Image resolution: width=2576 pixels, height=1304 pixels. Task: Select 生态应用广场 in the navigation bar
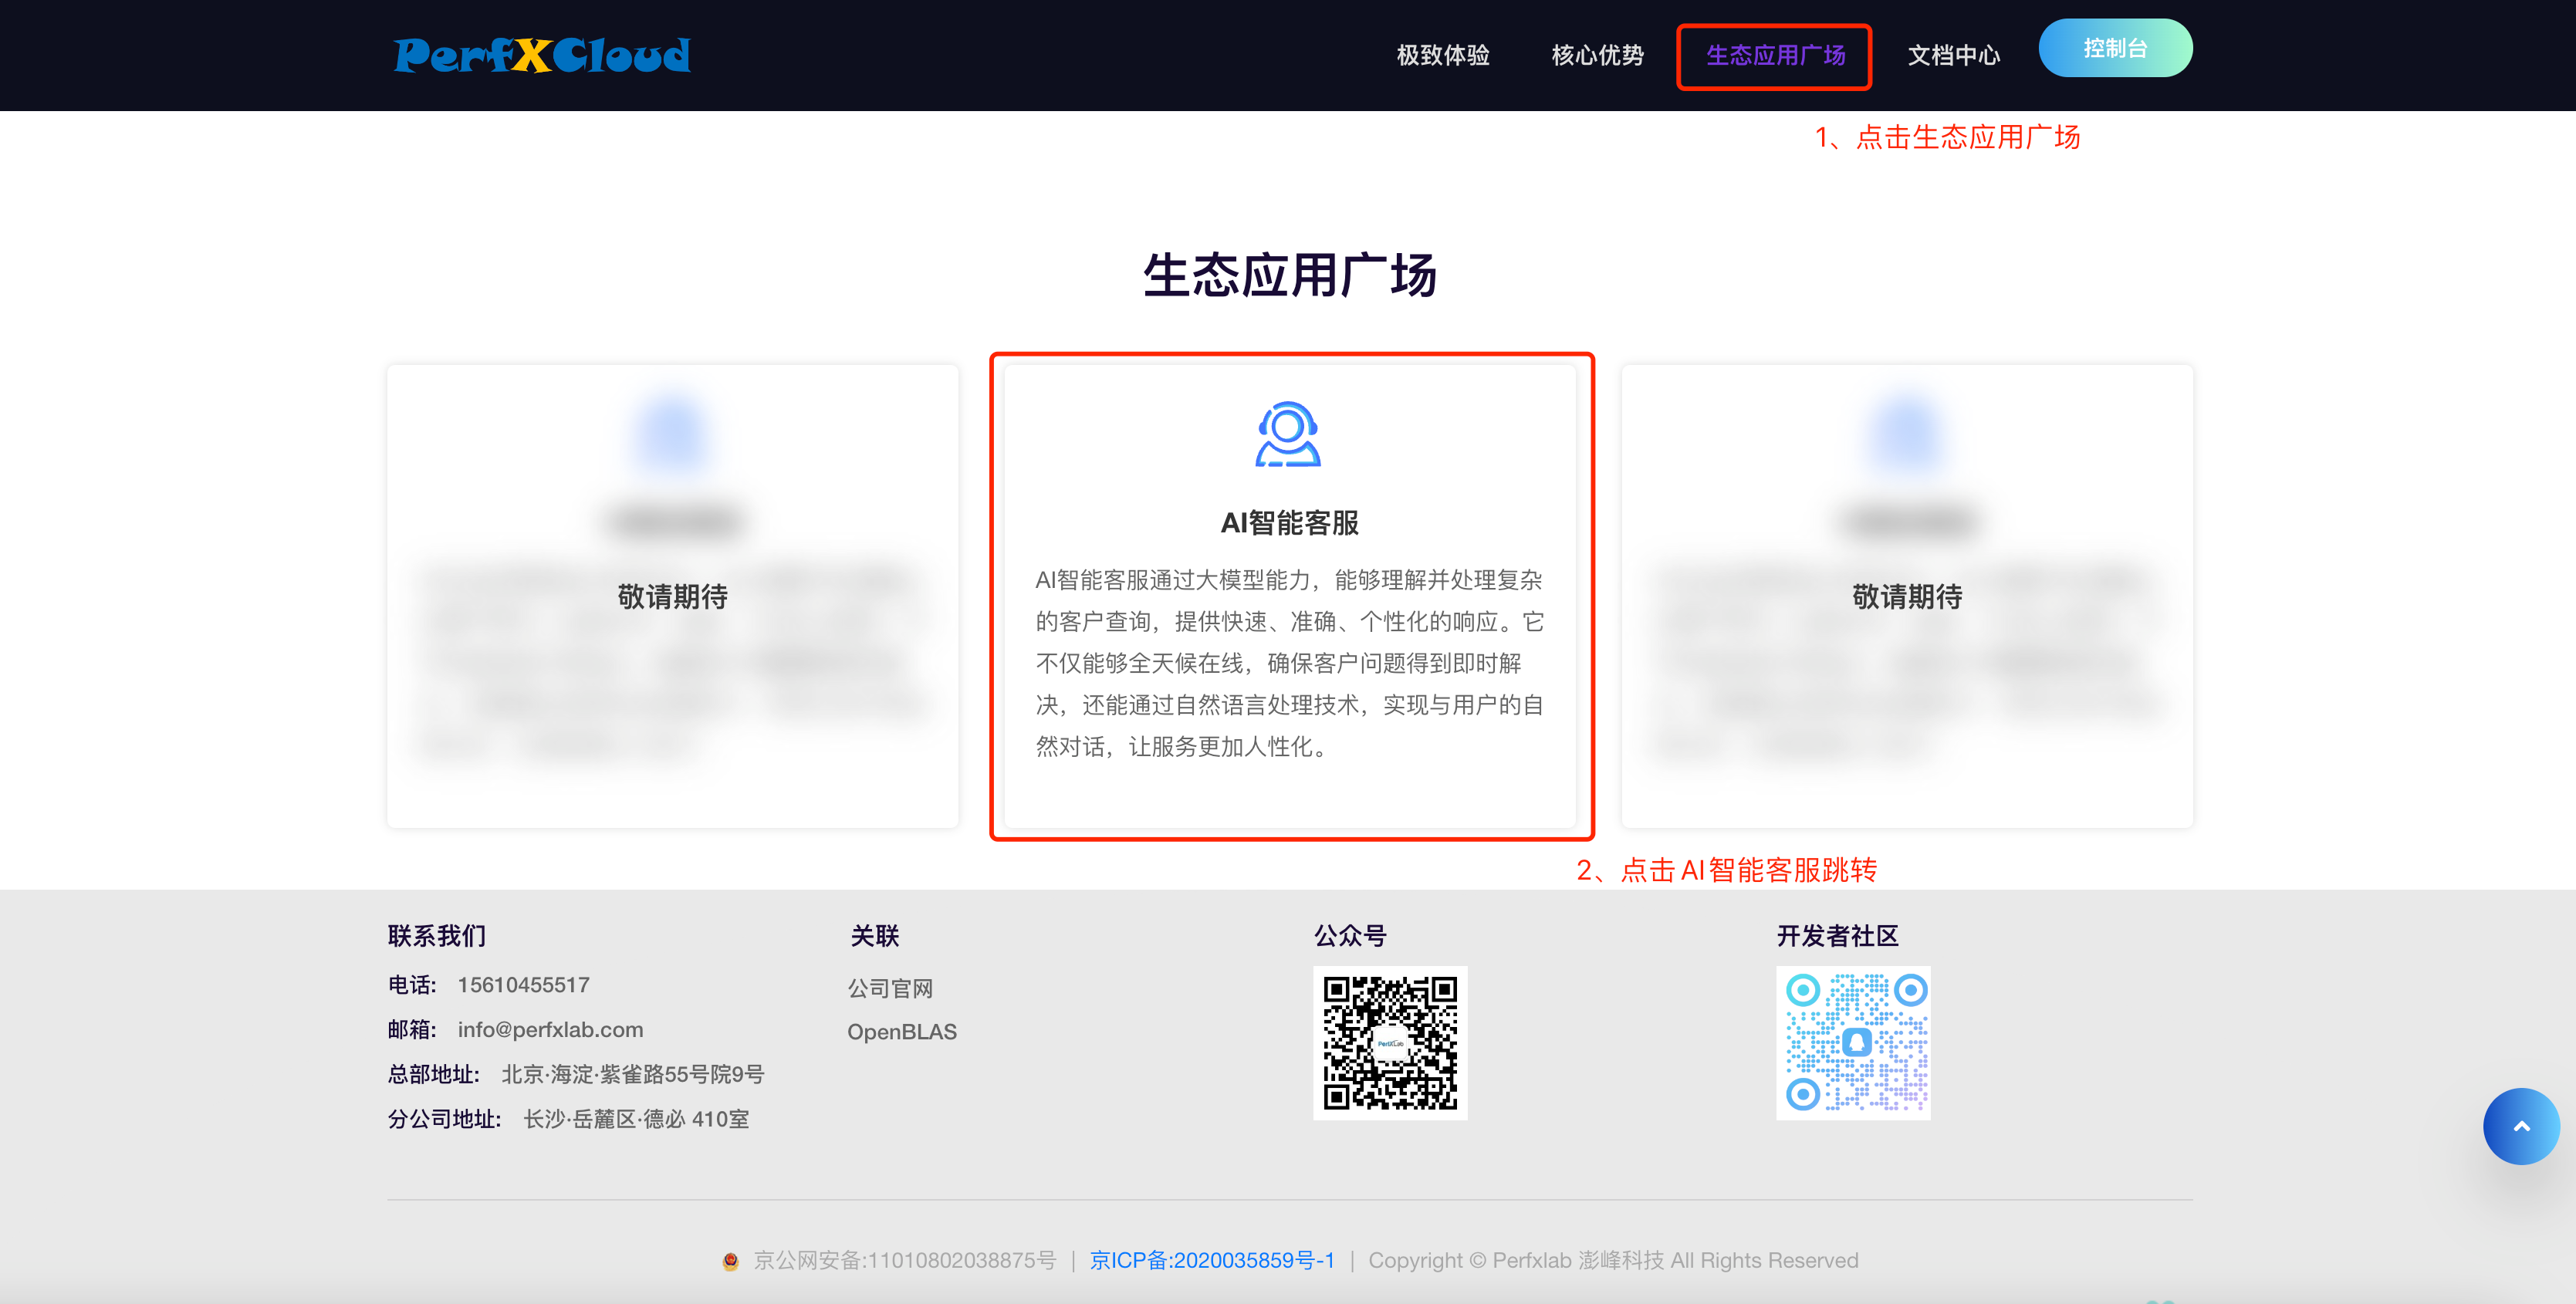[1775, 55]
